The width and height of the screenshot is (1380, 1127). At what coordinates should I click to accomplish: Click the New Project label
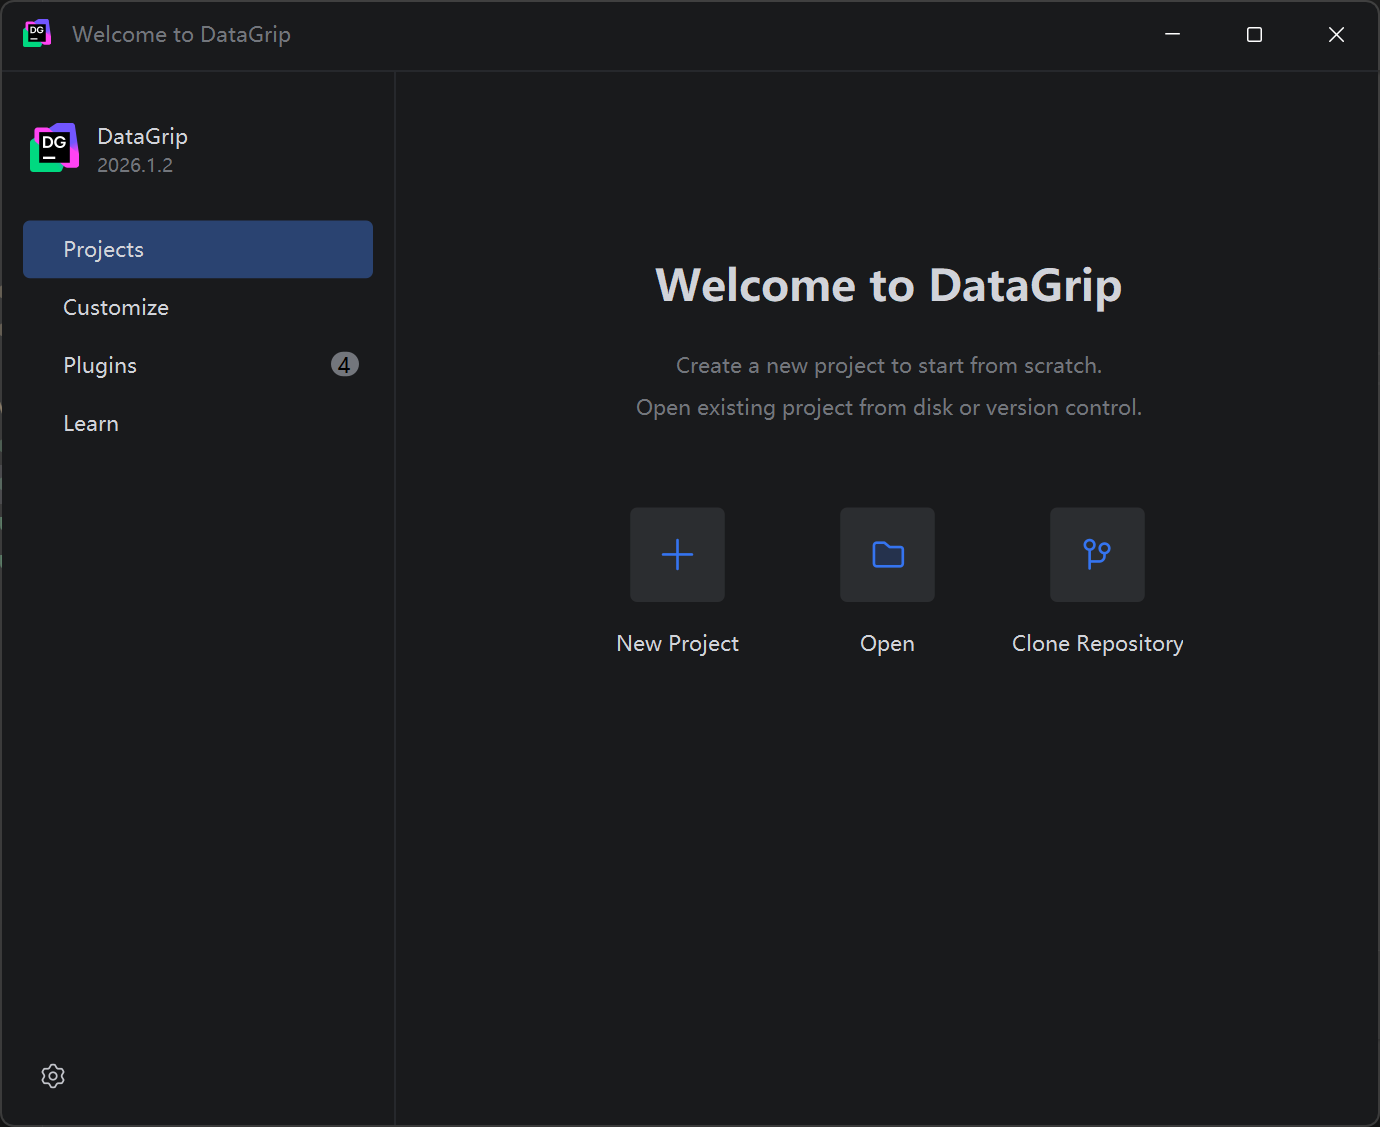(x=677, y=644)
